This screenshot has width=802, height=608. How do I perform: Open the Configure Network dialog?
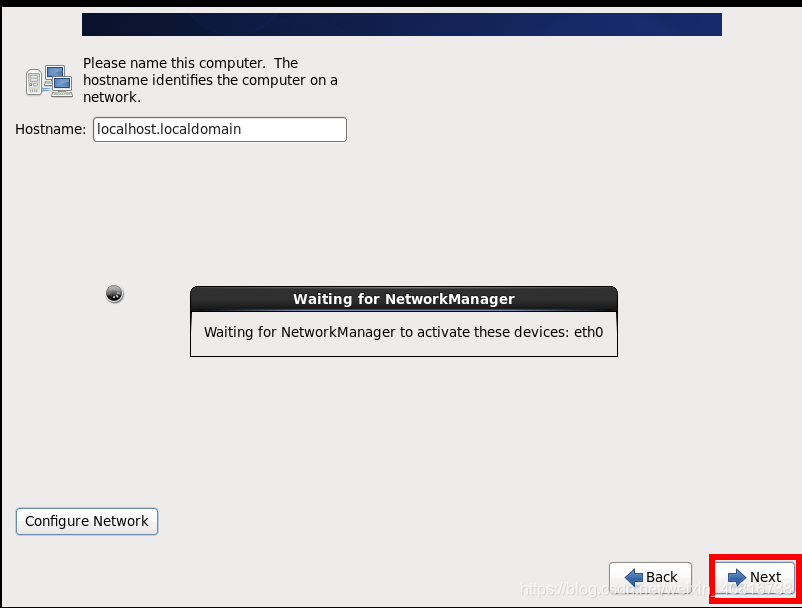tap(87, 521)
